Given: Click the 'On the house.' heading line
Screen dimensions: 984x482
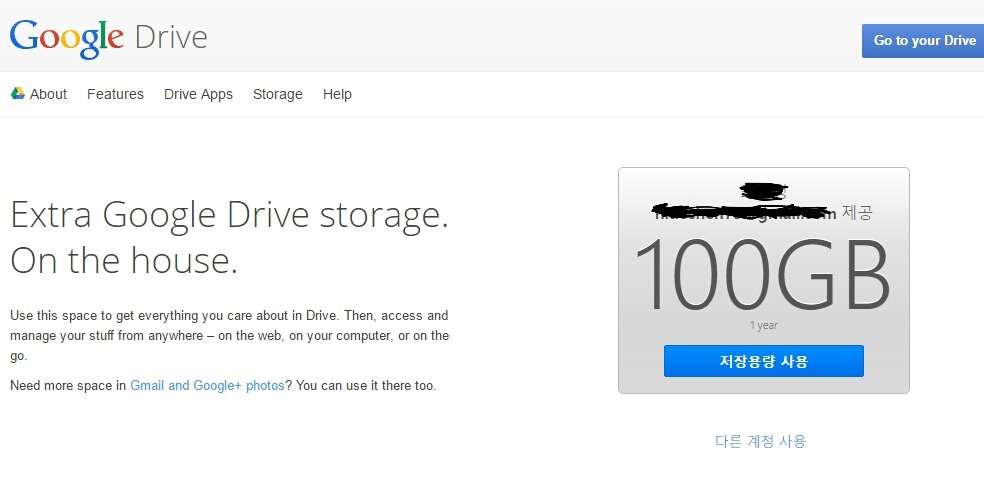Looking at the screenshot, I should 124,260.
